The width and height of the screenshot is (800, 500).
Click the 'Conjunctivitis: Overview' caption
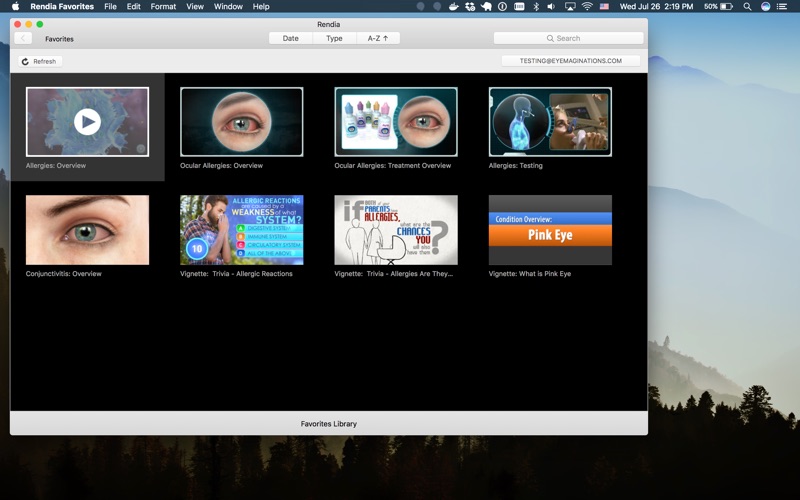click(x=64, y=273)
